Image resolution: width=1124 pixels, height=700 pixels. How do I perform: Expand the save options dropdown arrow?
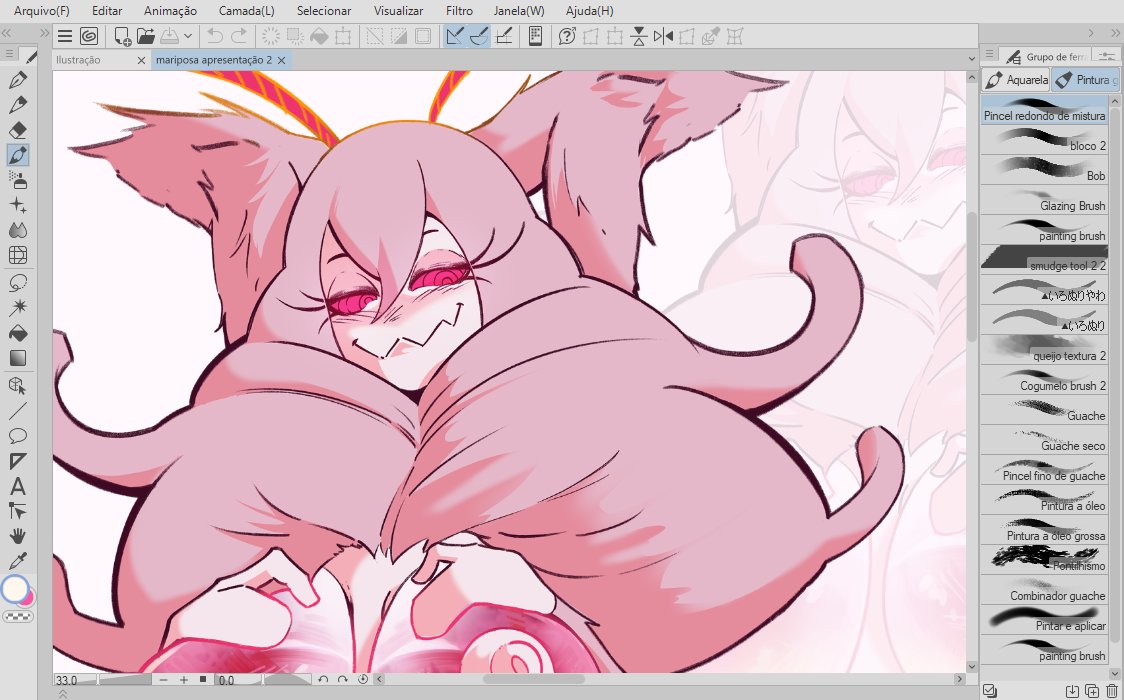[x=188, y=36]
